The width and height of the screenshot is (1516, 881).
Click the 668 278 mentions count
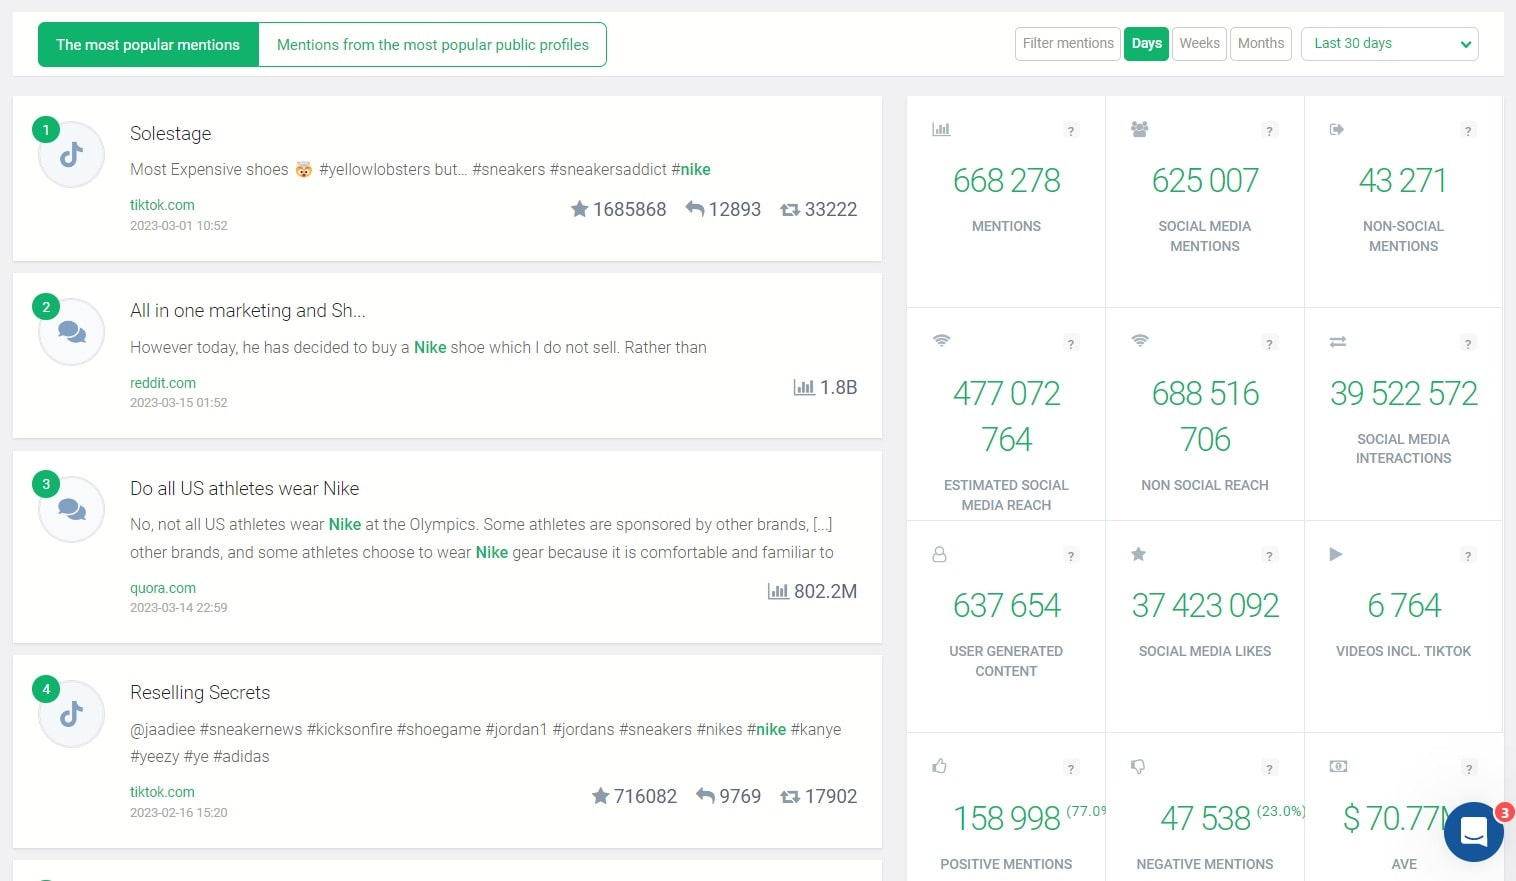point(1007,181)
